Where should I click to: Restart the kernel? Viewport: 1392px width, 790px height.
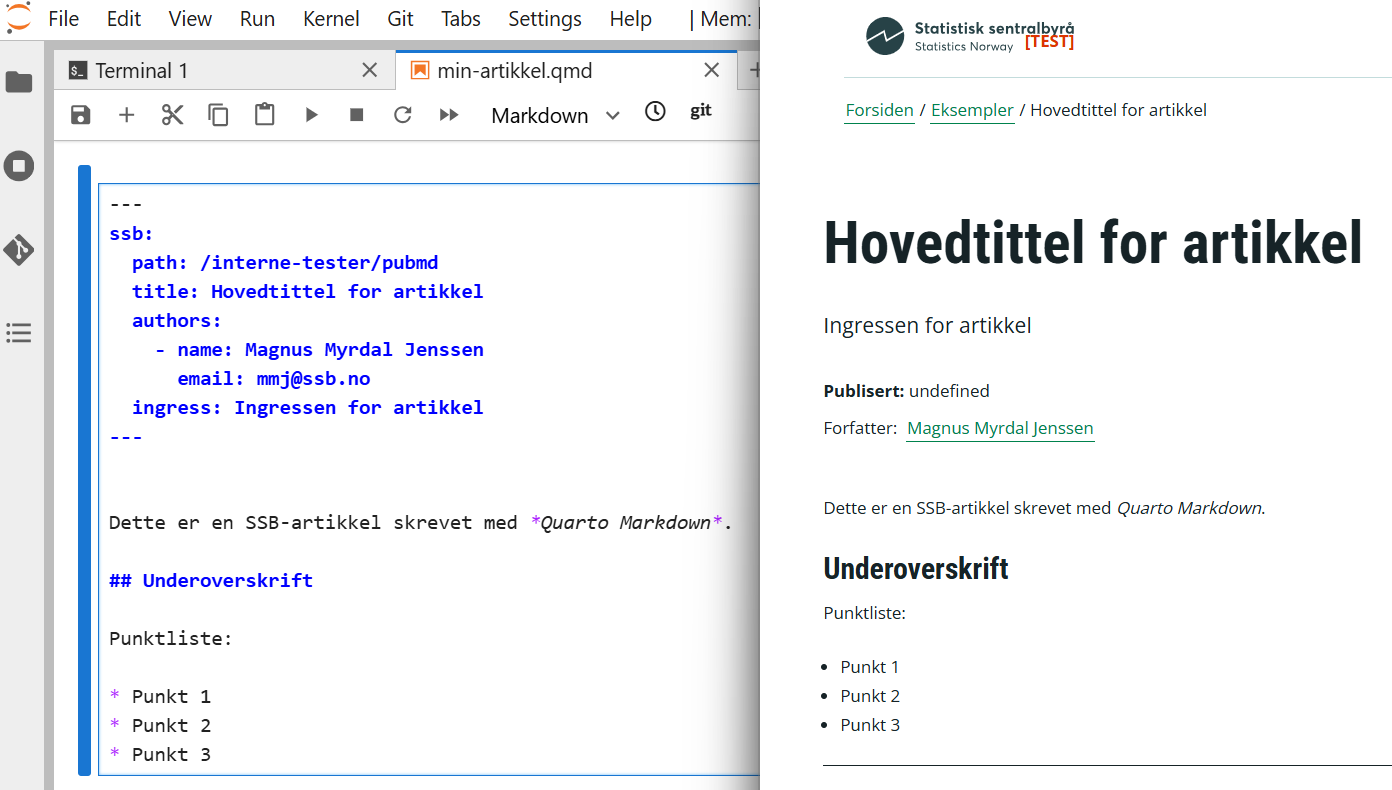(x=402, y=114)
